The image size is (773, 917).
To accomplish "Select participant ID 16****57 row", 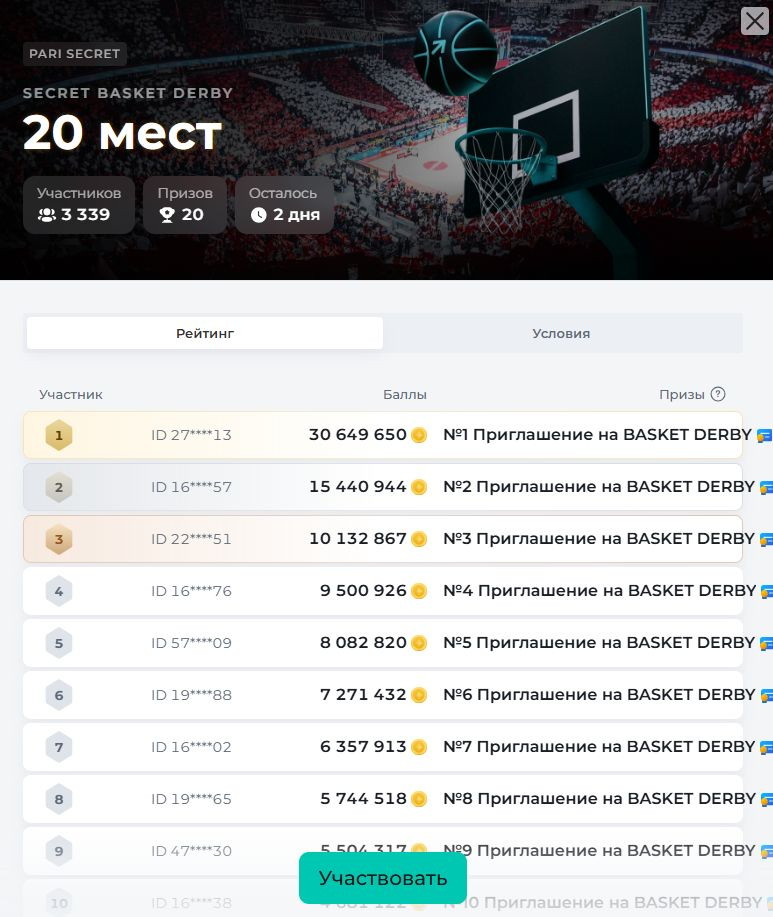I will (x=191, y=487).
